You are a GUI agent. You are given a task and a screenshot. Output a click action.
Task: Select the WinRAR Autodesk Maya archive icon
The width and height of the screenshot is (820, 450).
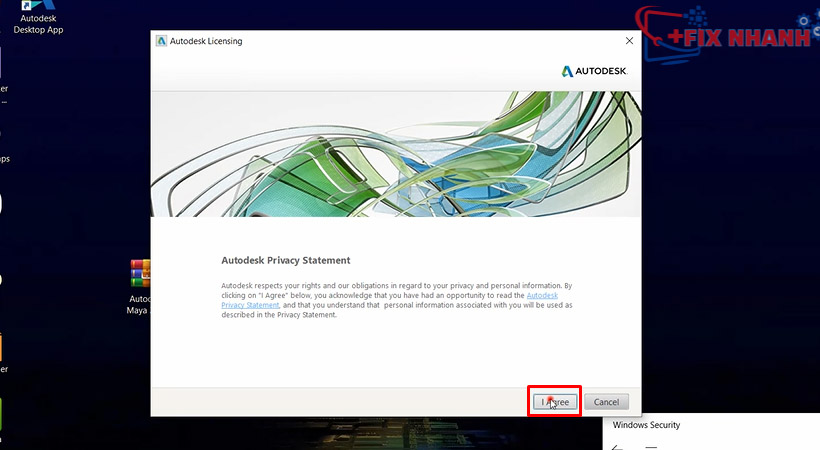141,274
